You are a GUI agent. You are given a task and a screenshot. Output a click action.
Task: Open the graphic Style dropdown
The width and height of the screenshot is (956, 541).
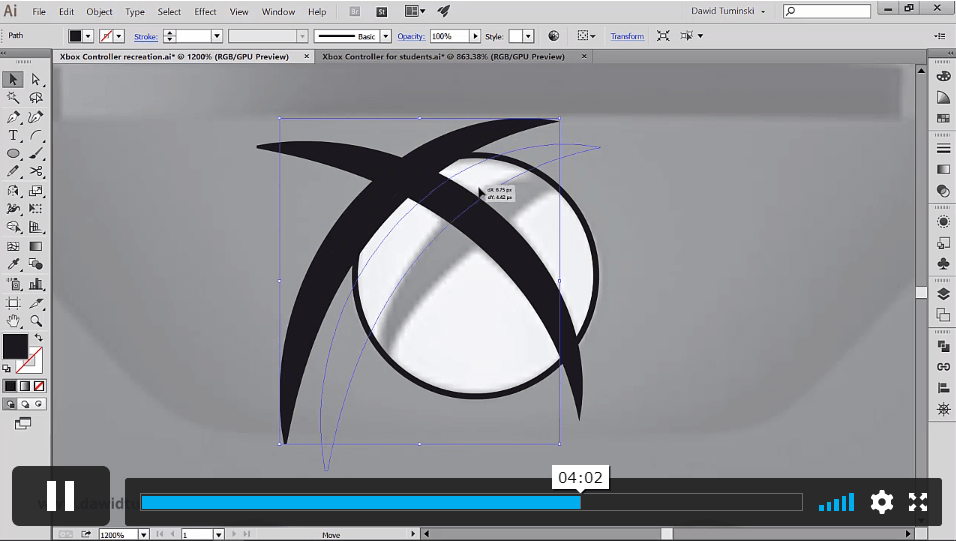tap(529, 37)
